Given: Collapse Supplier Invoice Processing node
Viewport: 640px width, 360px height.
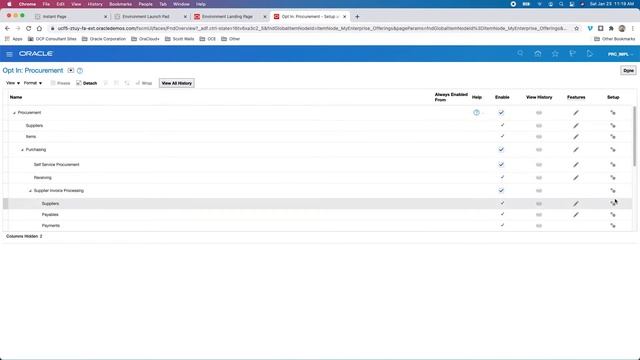Looking at the screenshot, I should click(30, 191).
